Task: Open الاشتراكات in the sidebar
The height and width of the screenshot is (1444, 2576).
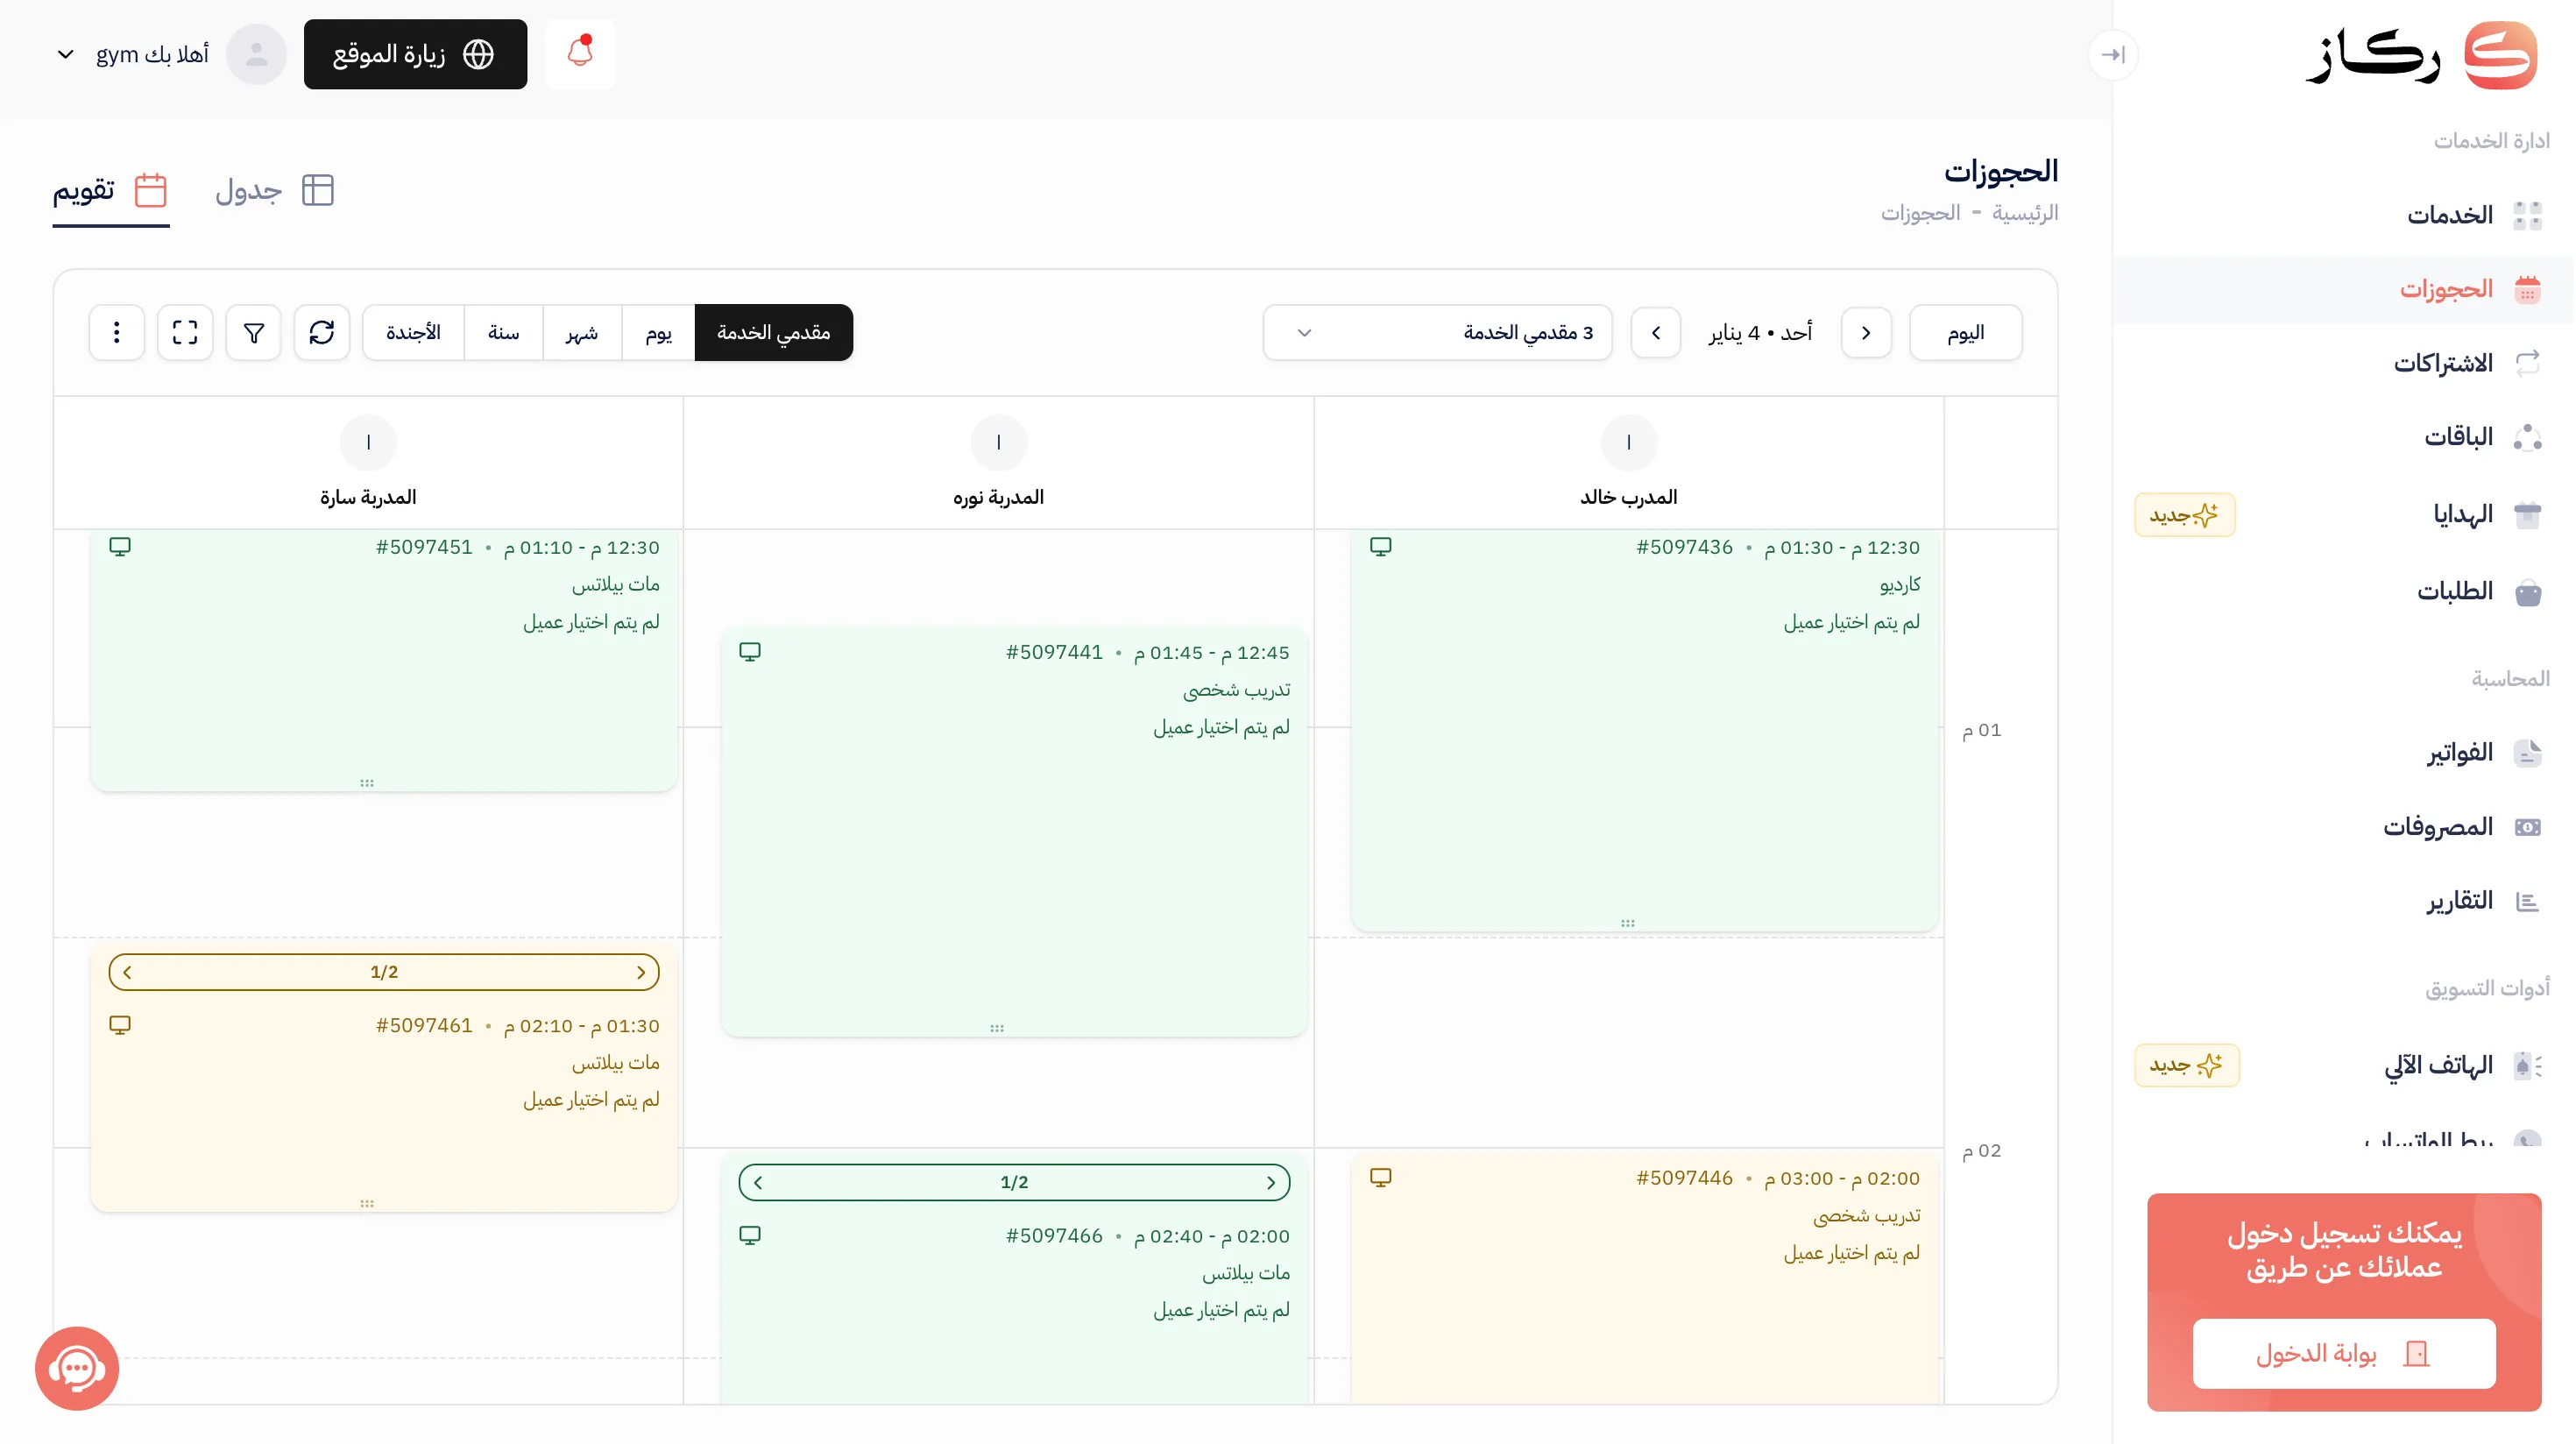Action: pyautogui.click(x=2442, y=363)
